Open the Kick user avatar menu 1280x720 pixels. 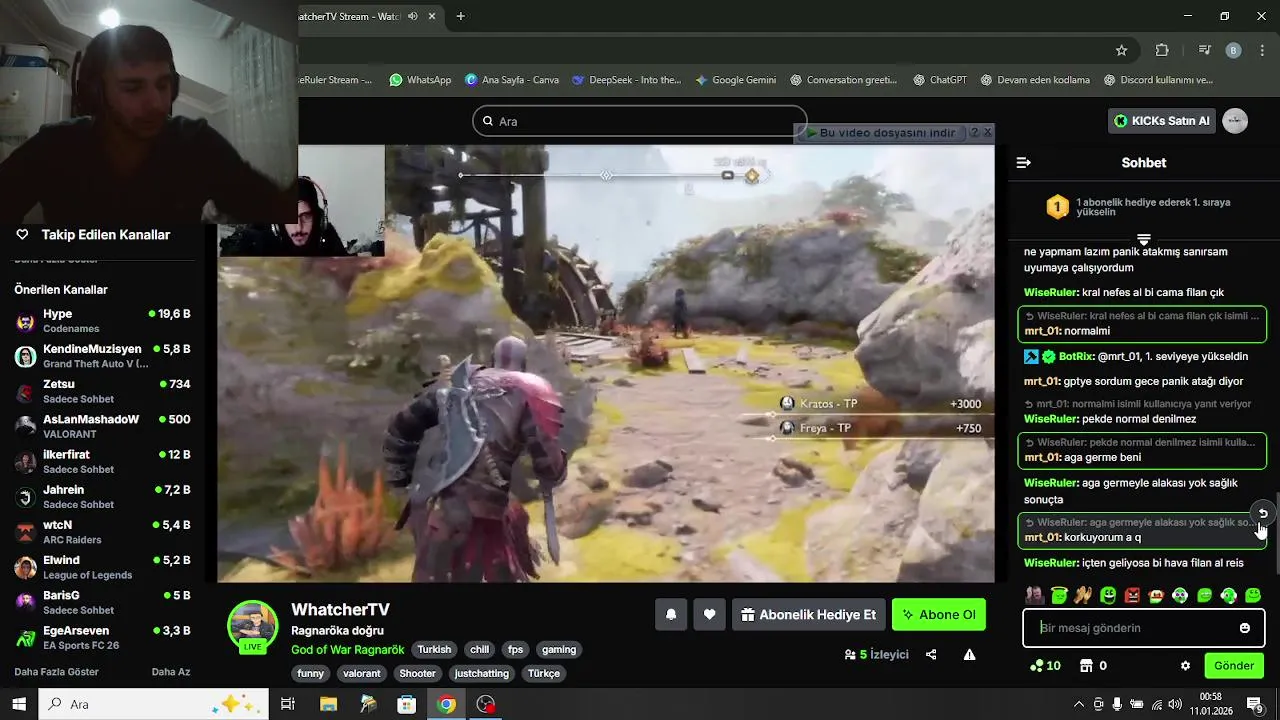pos(1235,121)
